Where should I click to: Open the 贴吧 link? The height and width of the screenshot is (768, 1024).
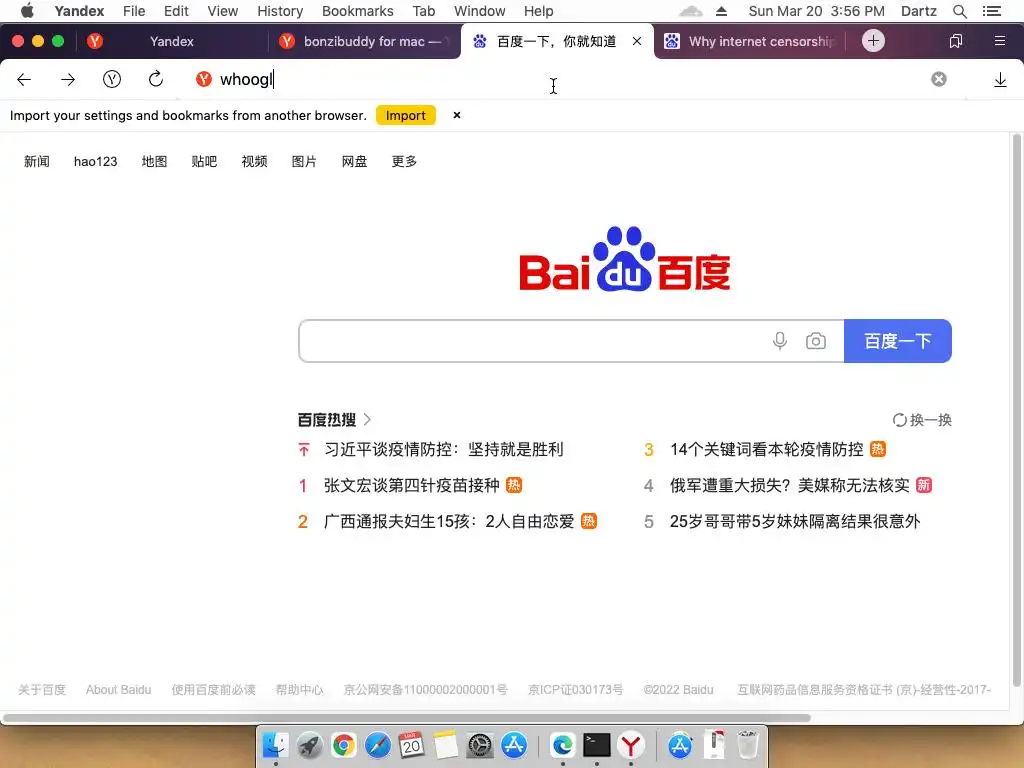(x=204, y=161)
